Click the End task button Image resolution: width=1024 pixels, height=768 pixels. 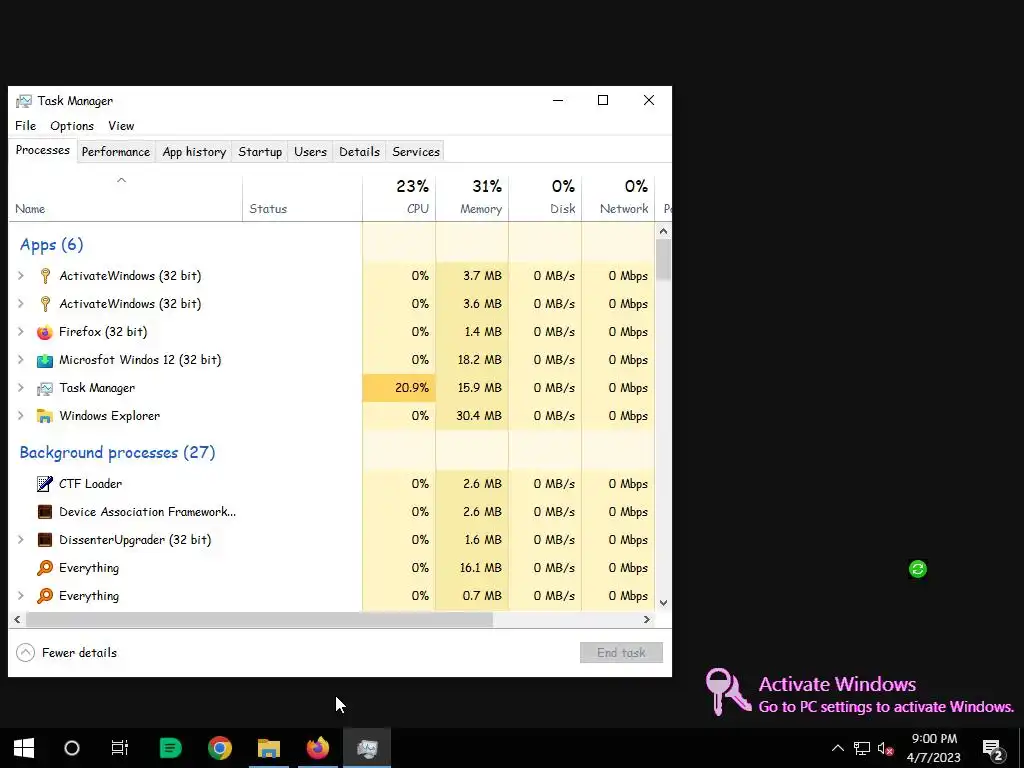tap(621, 652)
